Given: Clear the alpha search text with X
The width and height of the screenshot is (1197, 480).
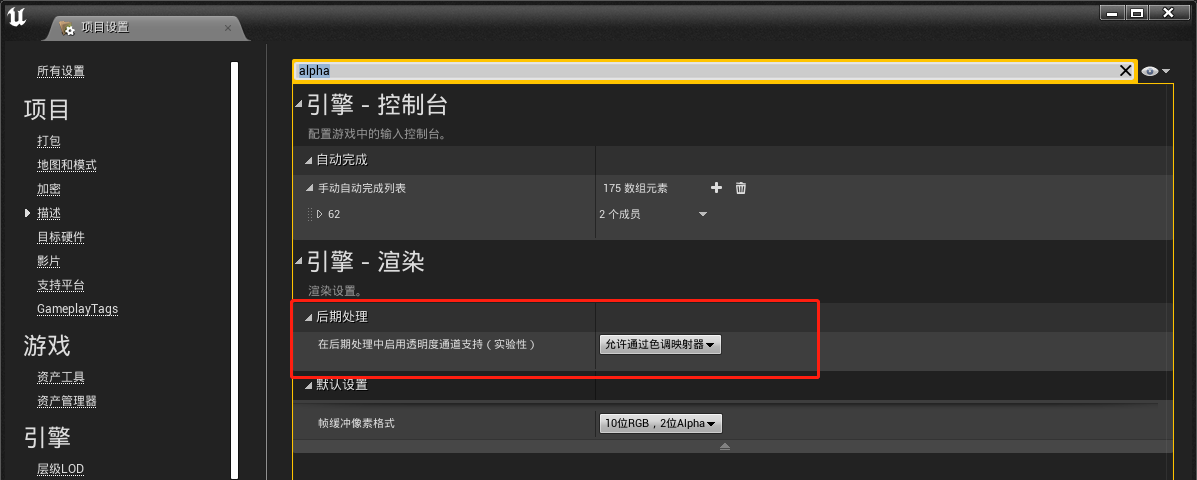Looking at the screenshot, I should pyautogui.click(x=1125, y=71).
